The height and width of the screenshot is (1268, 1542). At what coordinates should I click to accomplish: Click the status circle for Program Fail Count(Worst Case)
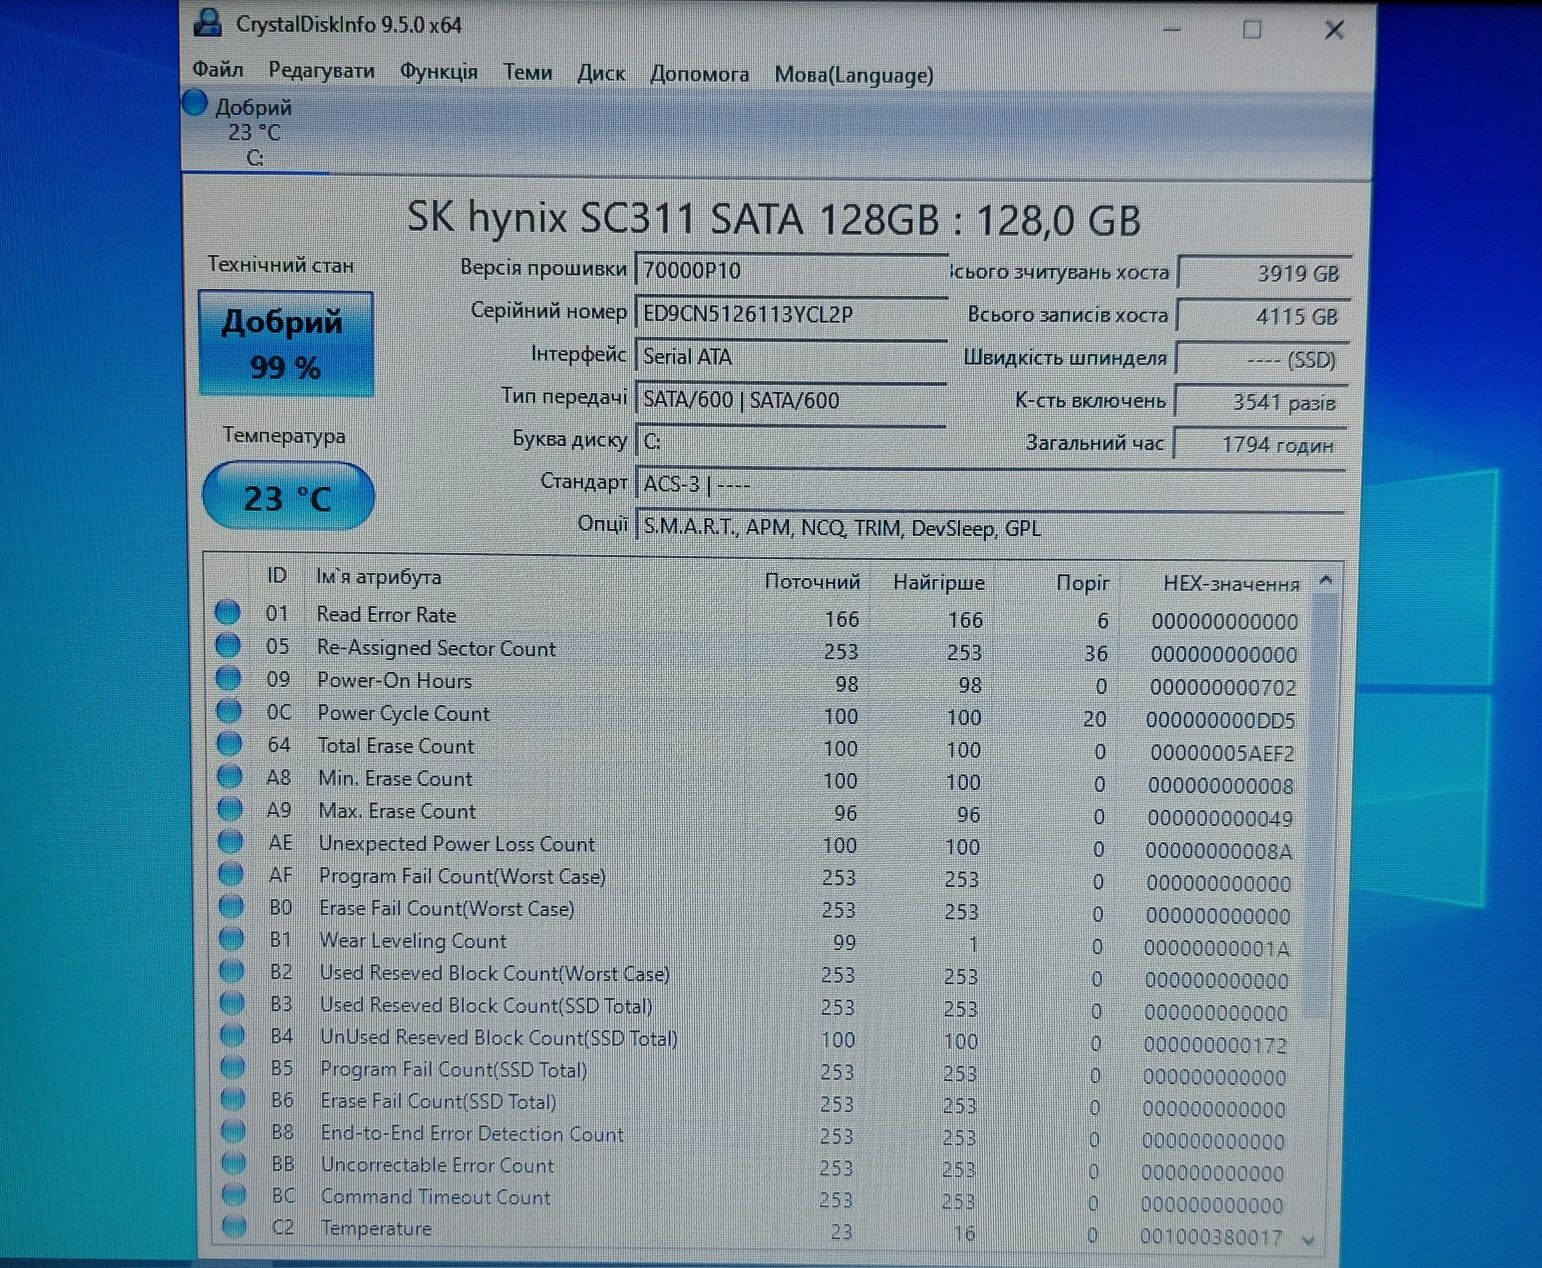(231, 874)
